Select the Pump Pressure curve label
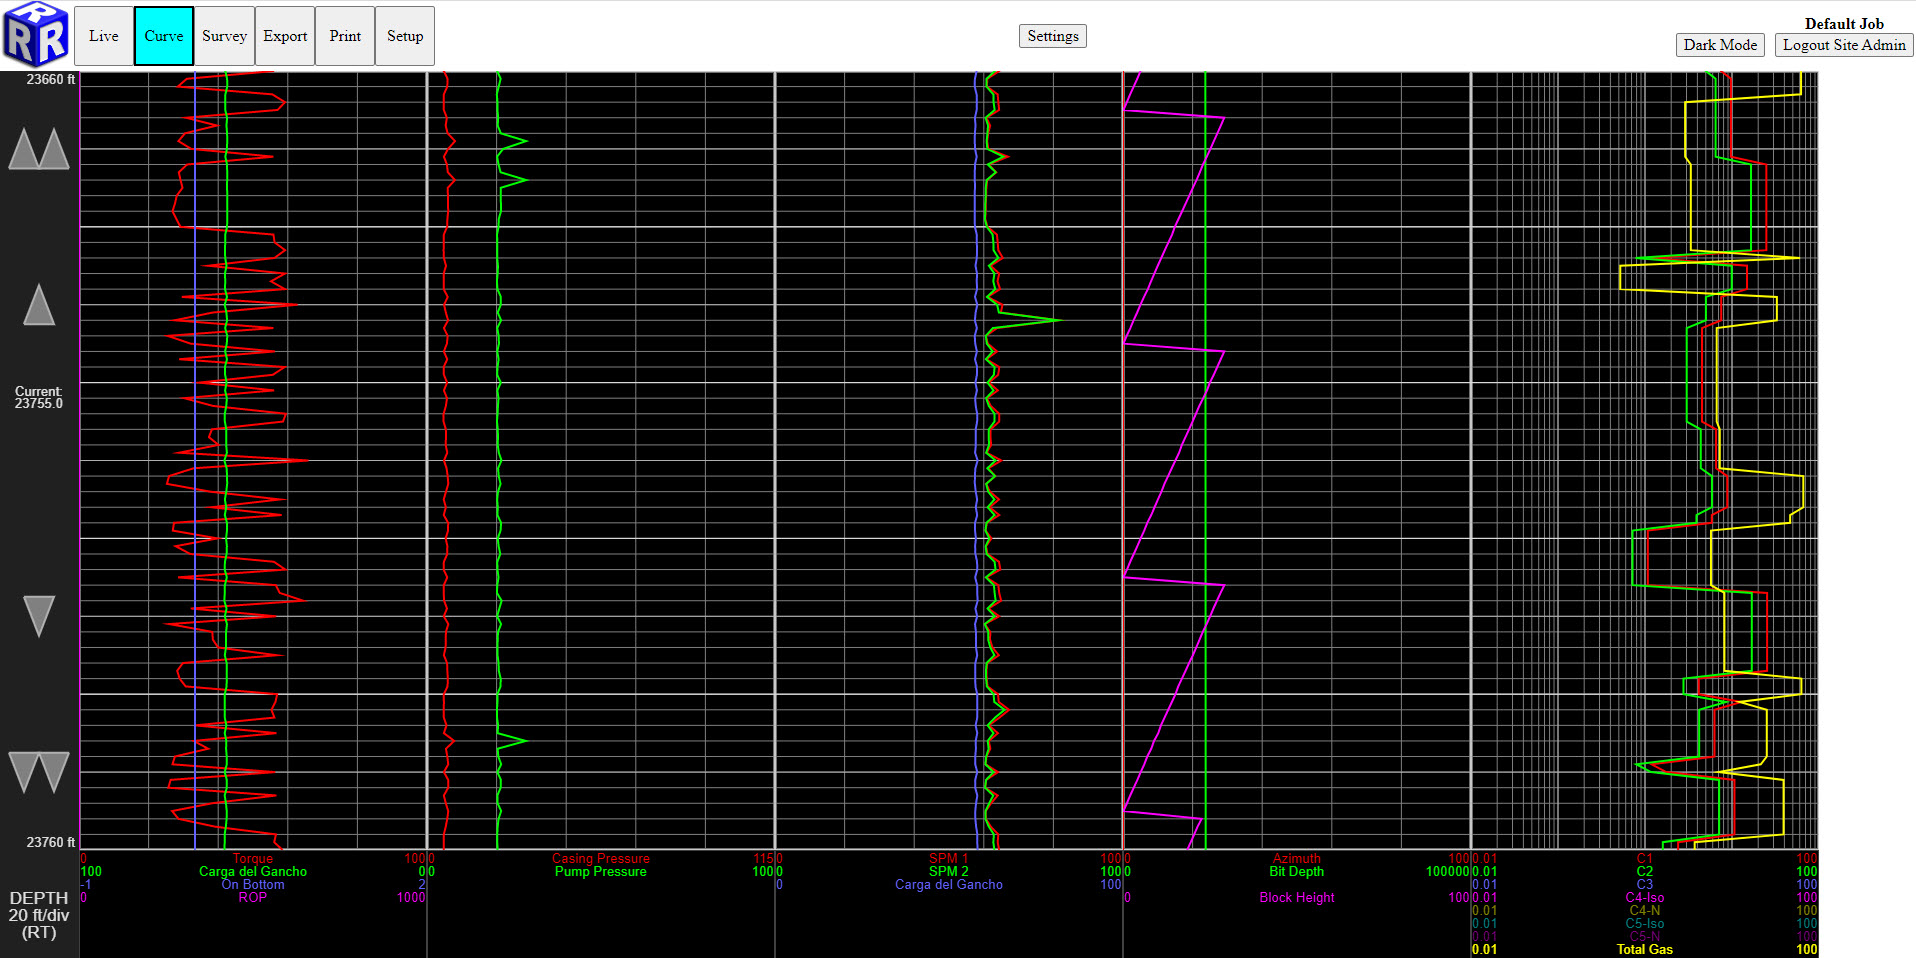1916x958 pixels. (601, 871)
